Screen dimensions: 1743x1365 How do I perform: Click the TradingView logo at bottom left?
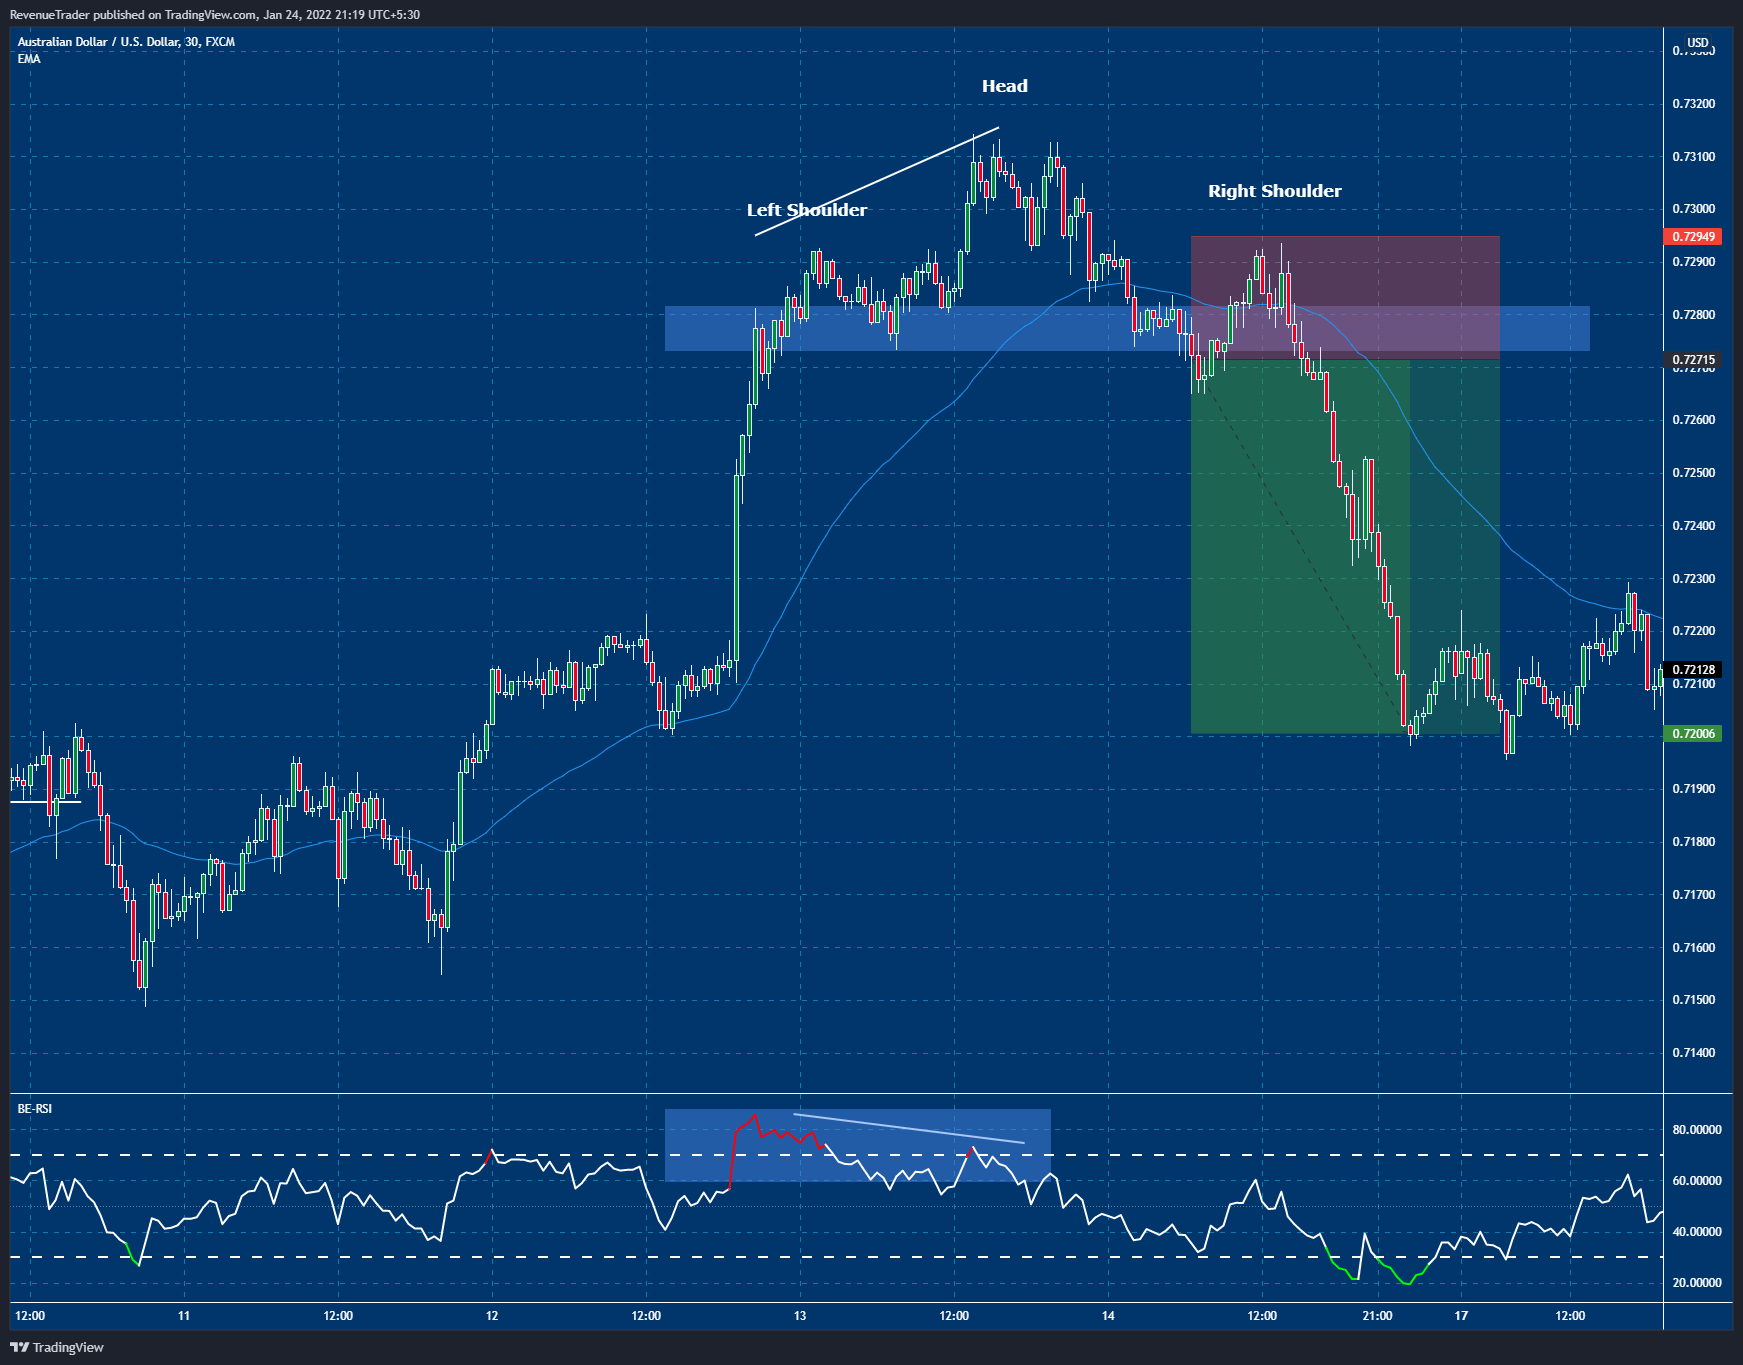(x=57, y=1347)
